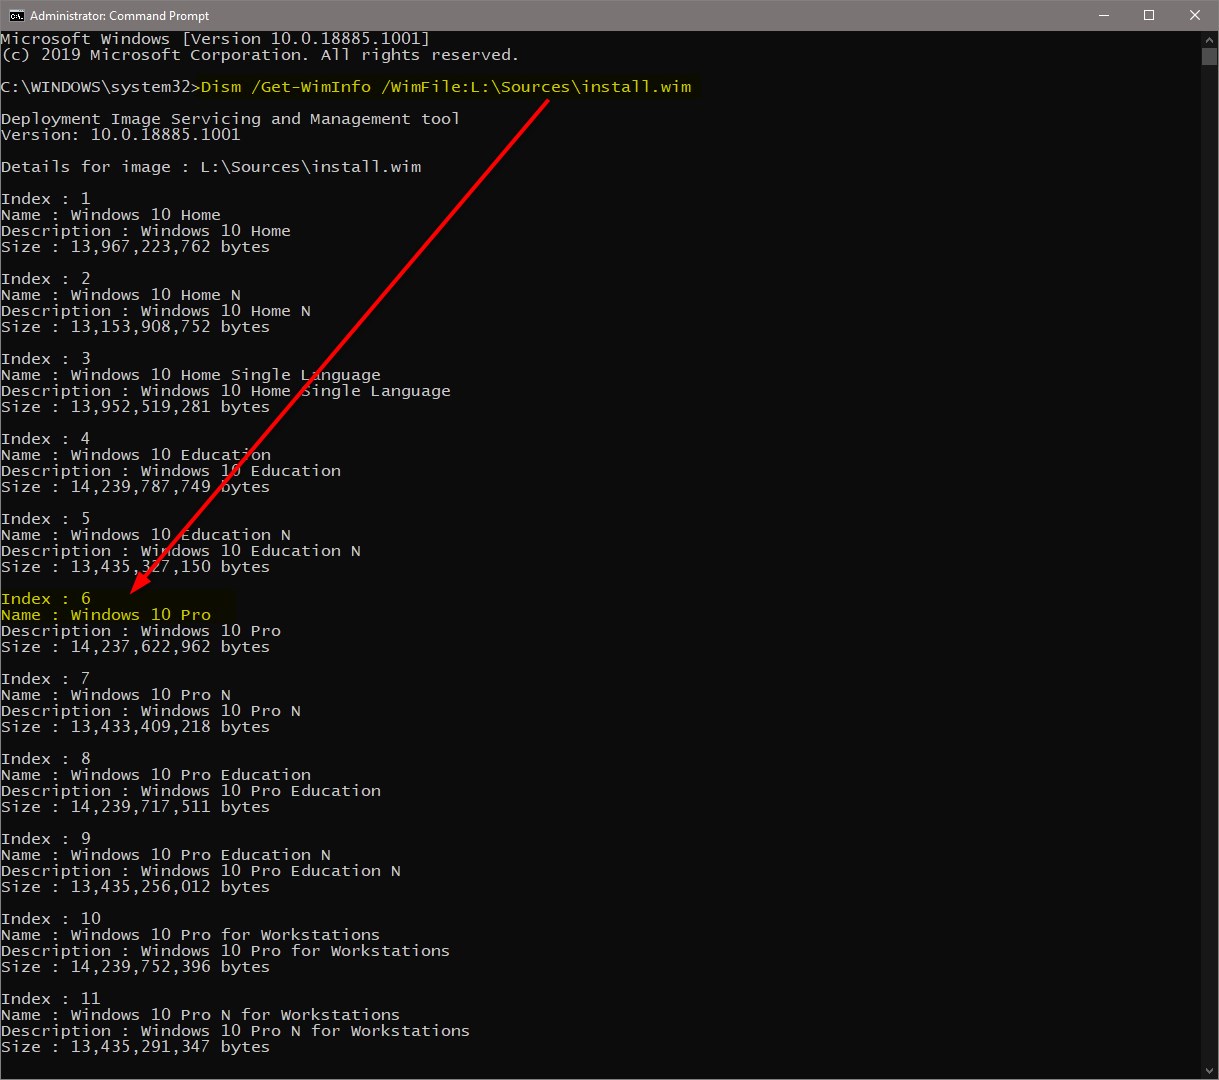Screen dimensions: 1219x1080
Task: Click the vertical scrollbar thumb
Action: [x=1209, y=56]
